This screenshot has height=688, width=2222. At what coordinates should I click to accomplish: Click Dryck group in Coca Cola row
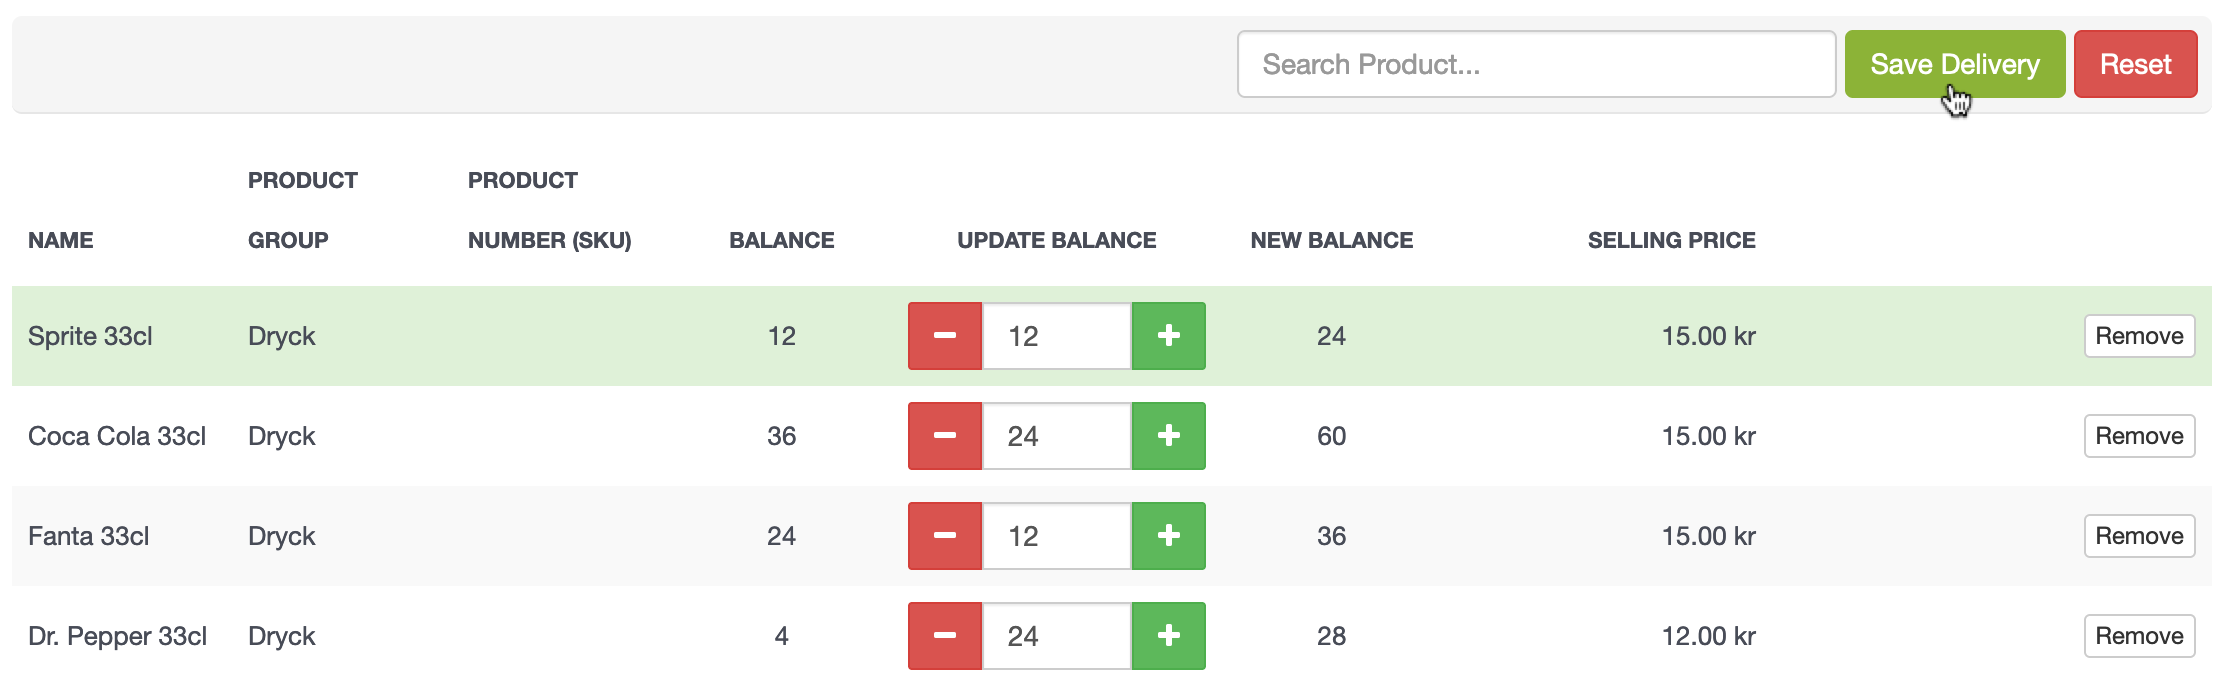[x=282, y=436]
